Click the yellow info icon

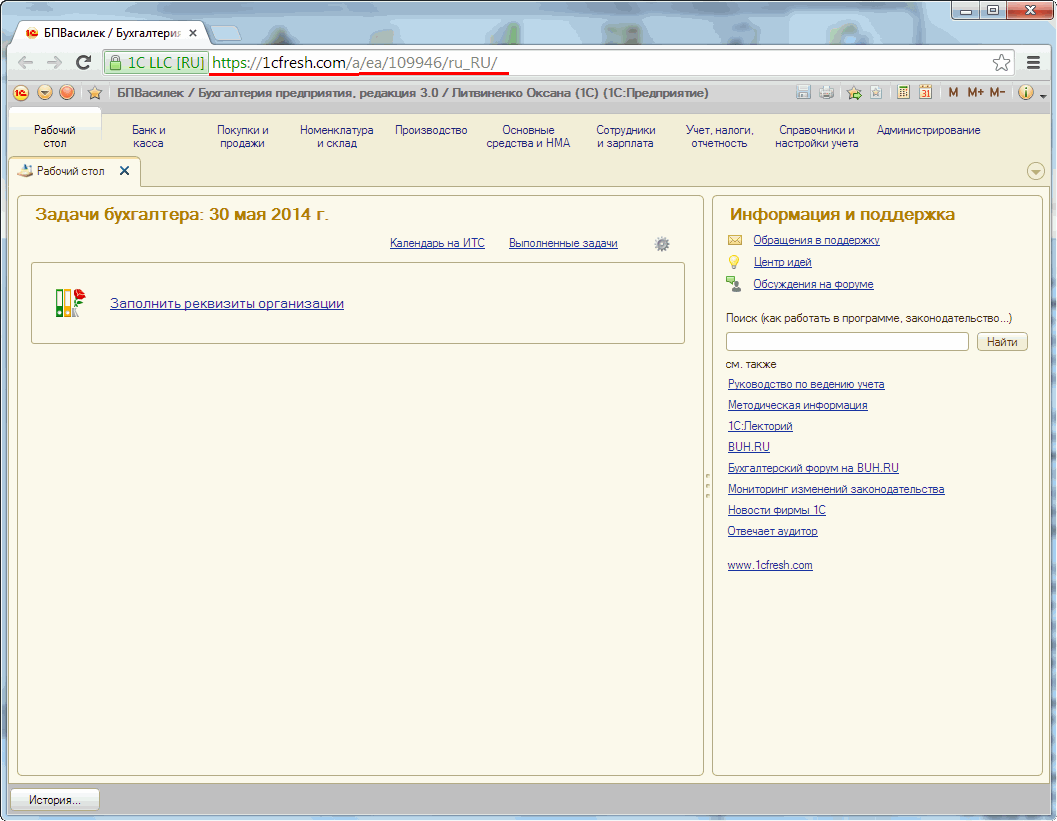1025,93
